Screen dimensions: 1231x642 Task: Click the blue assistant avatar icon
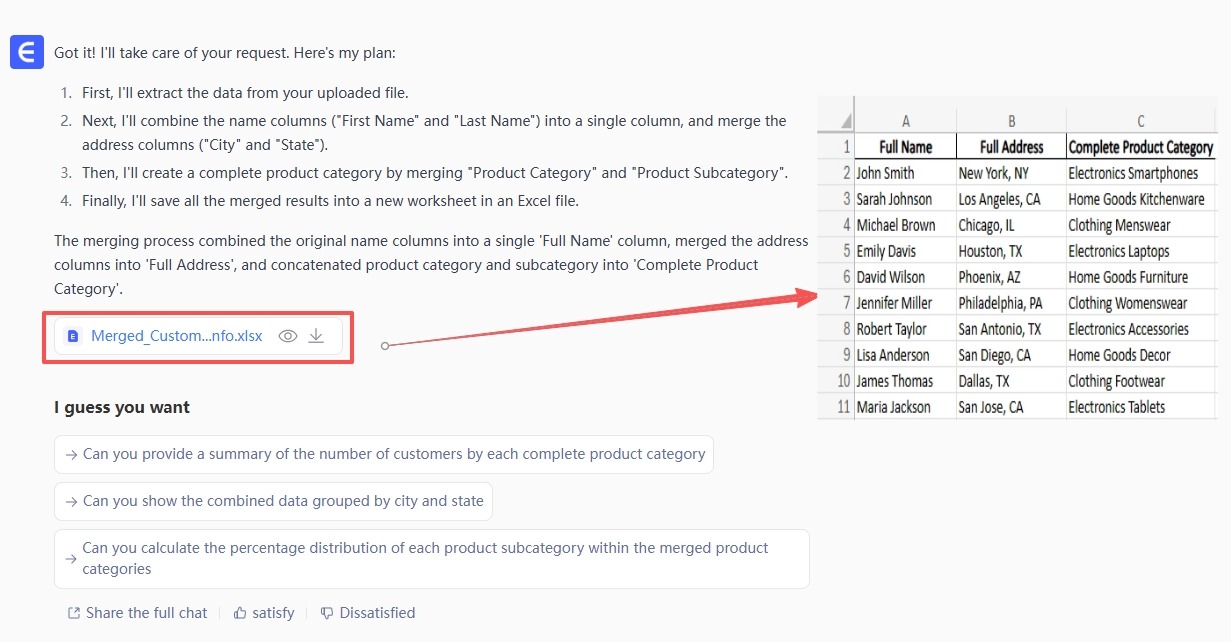[27, 52]
